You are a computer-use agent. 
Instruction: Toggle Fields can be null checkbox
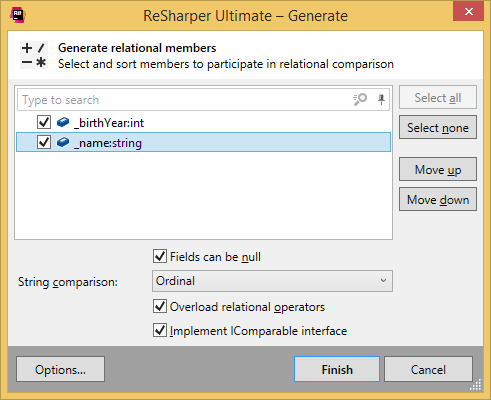point(160,256)
